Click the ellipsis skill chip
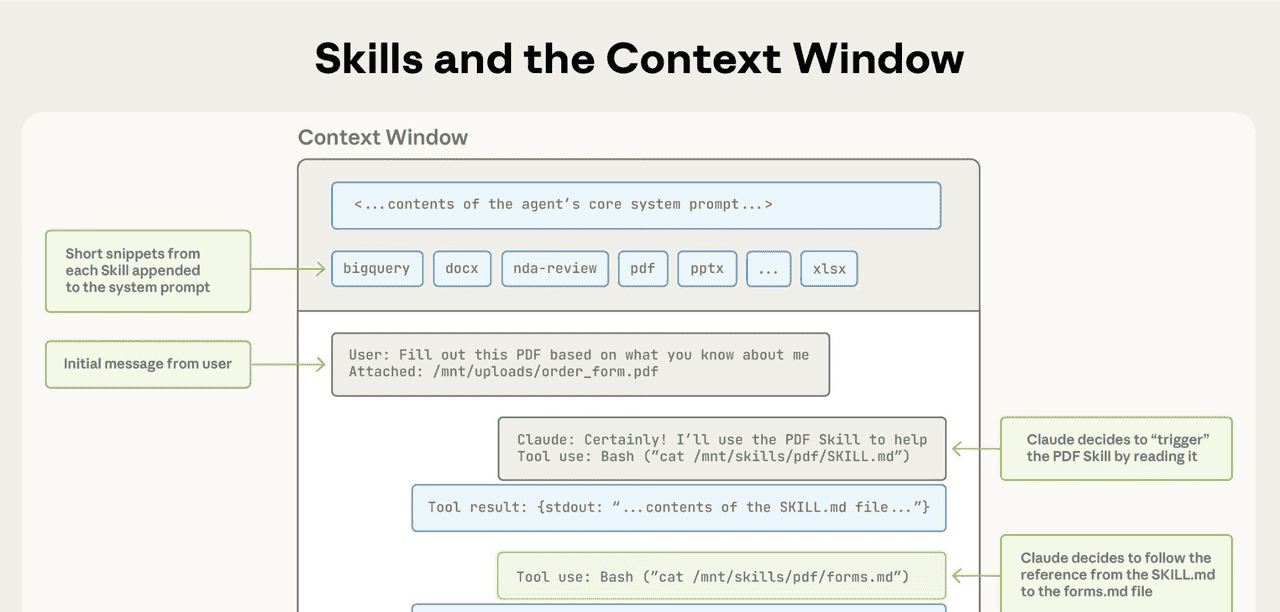Viewport: 1280px width, 612px height. click(768, 269)
